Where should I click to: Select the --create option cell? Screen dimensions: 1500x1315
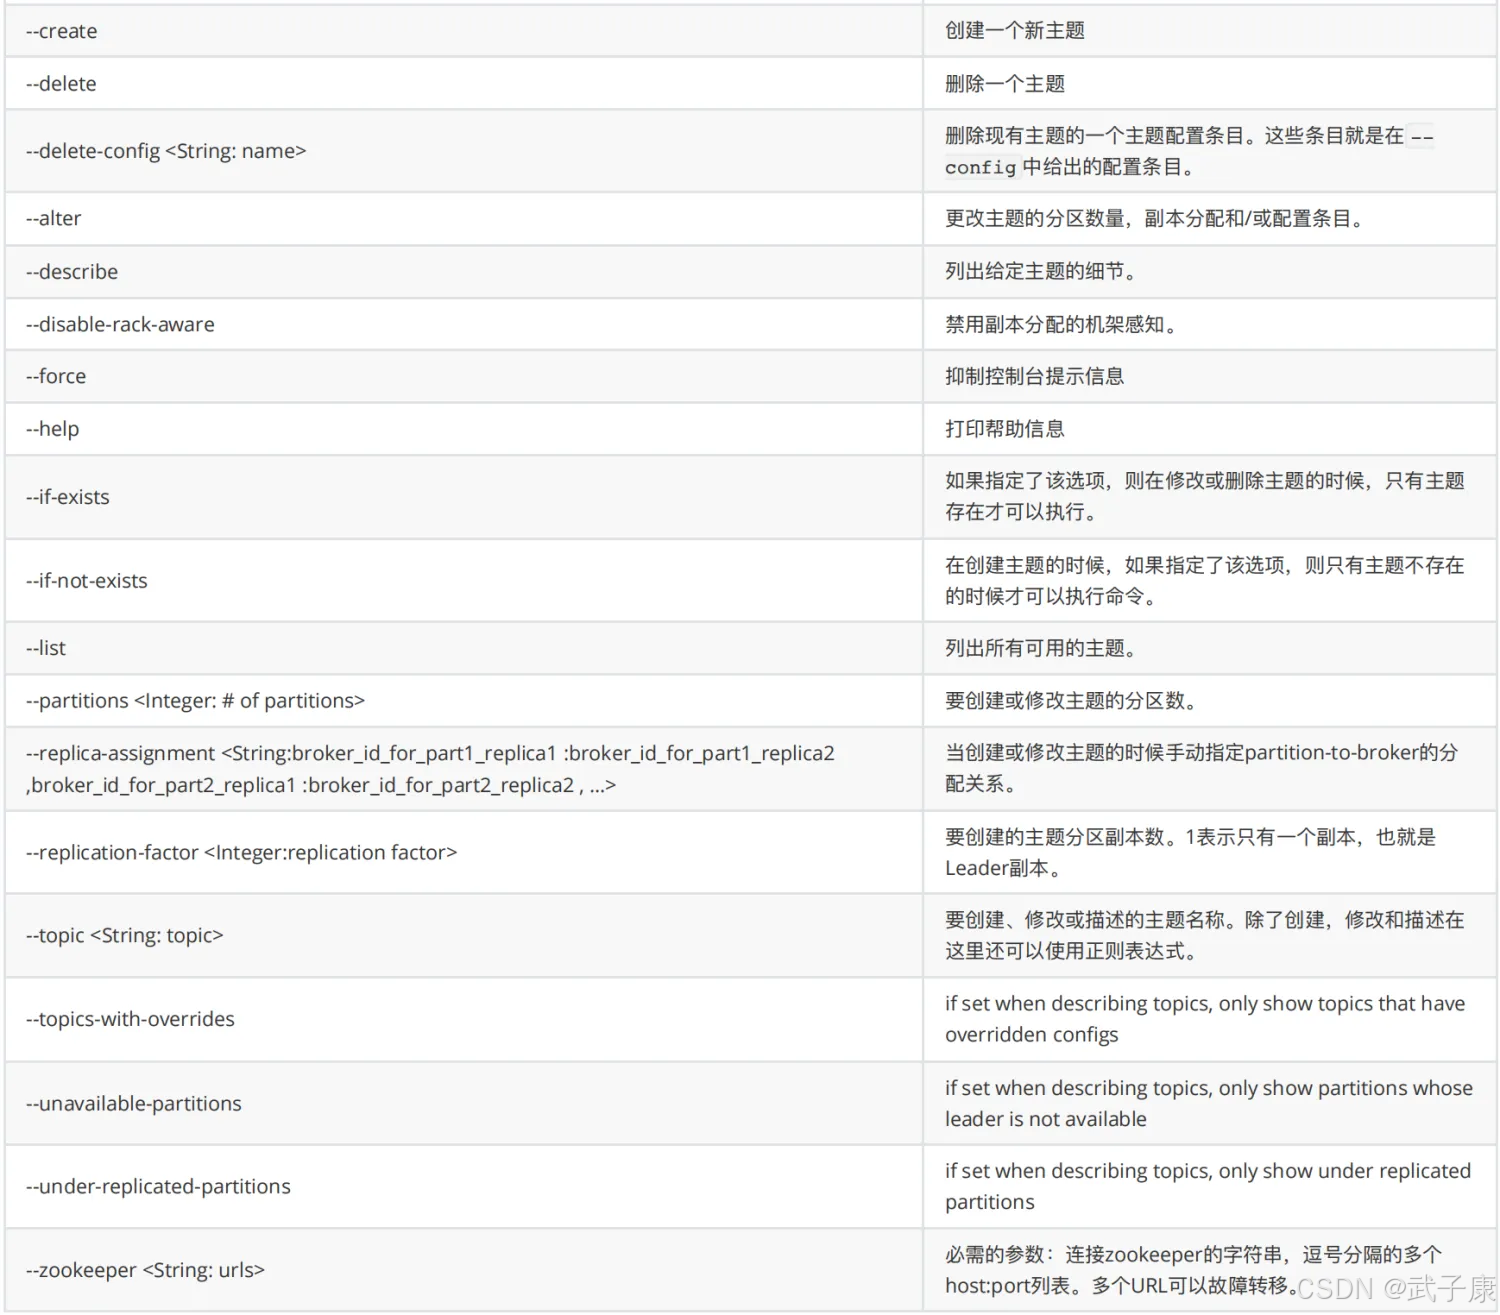464,31
